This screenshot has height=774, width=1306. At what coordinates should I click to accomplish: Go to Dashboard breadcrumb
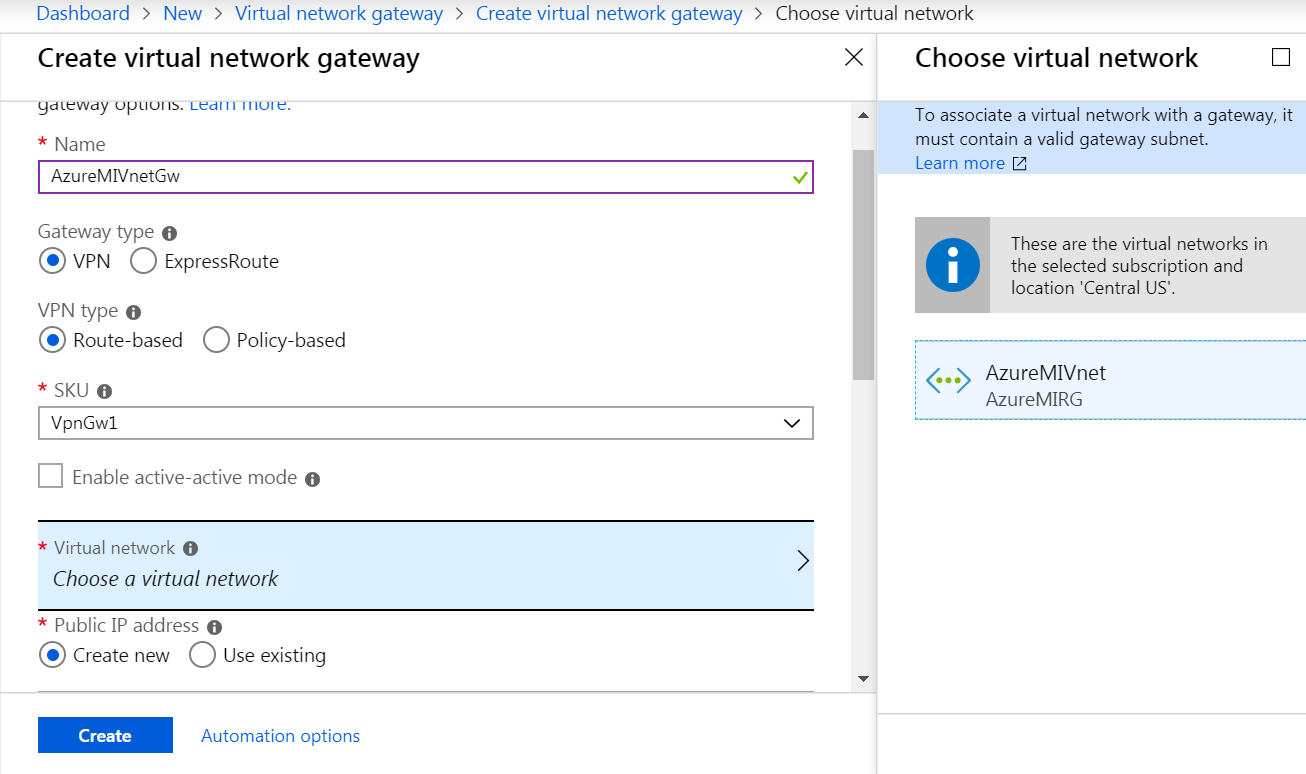click(83, 13)
